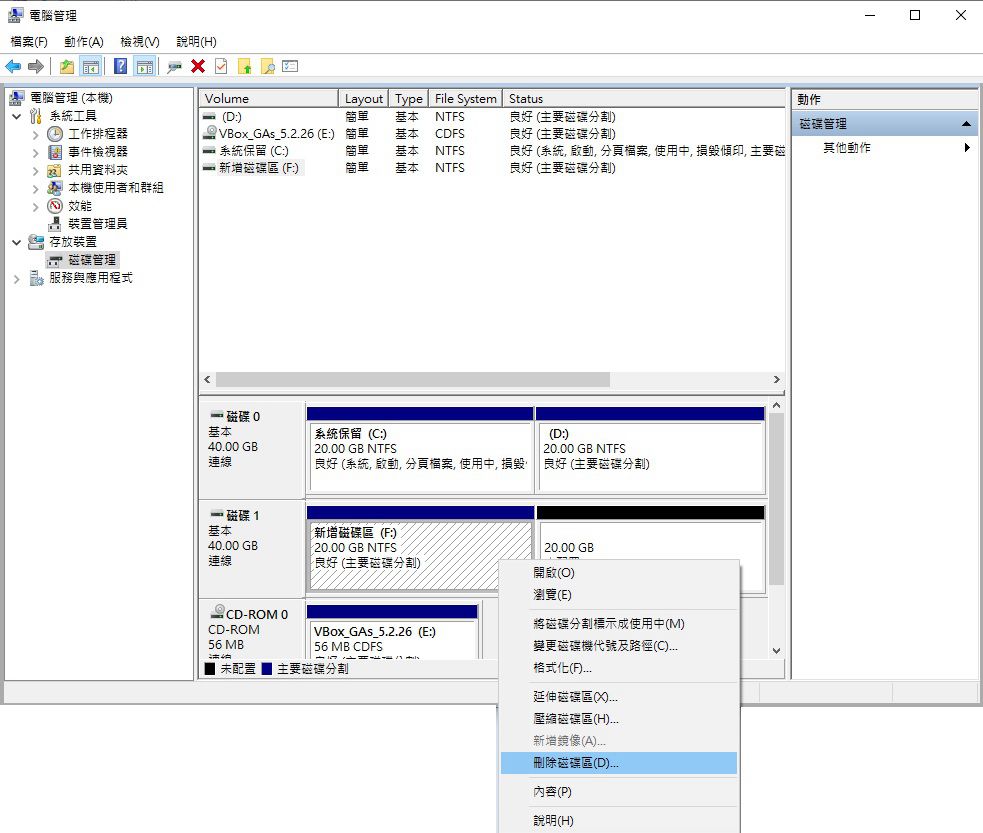
Task: Toggle the Show/Hide Action Pane toolbar icon
Action: pos(145,66)
